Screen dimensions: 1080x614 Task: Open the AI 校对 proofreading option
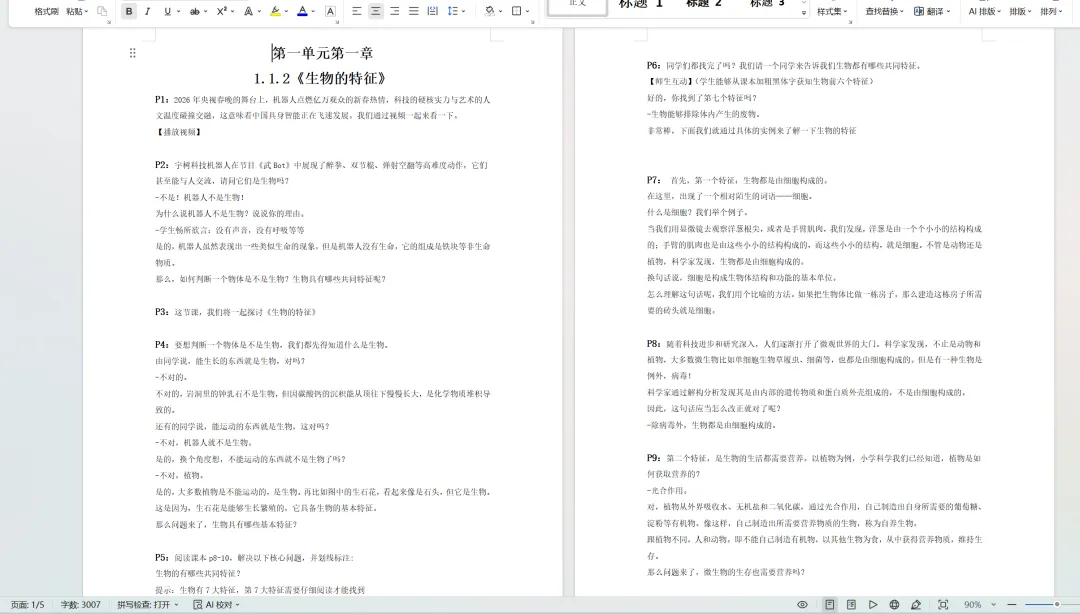[x=216, y=604]
